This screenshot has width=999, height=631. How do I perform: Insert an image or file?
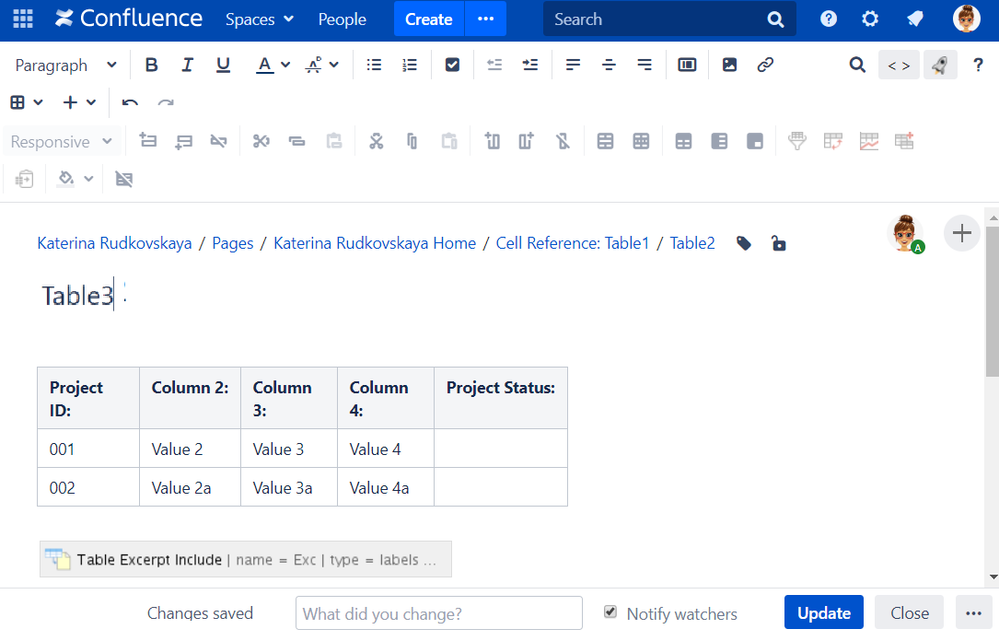(729, 65)
